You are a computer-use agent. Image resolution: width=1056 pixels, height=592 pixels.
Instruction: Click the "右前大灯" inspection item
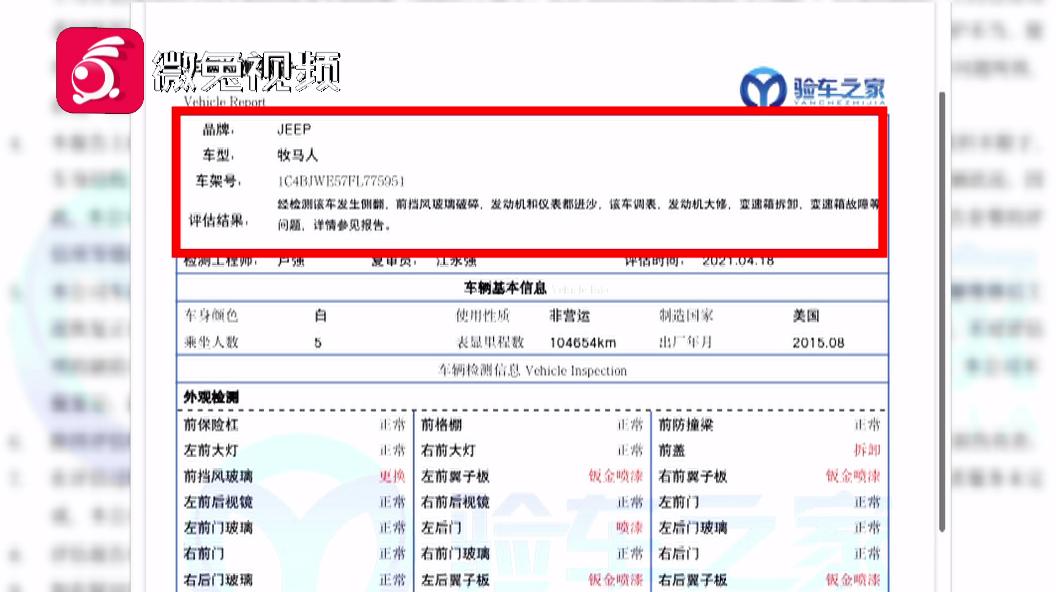coord(449,451)
